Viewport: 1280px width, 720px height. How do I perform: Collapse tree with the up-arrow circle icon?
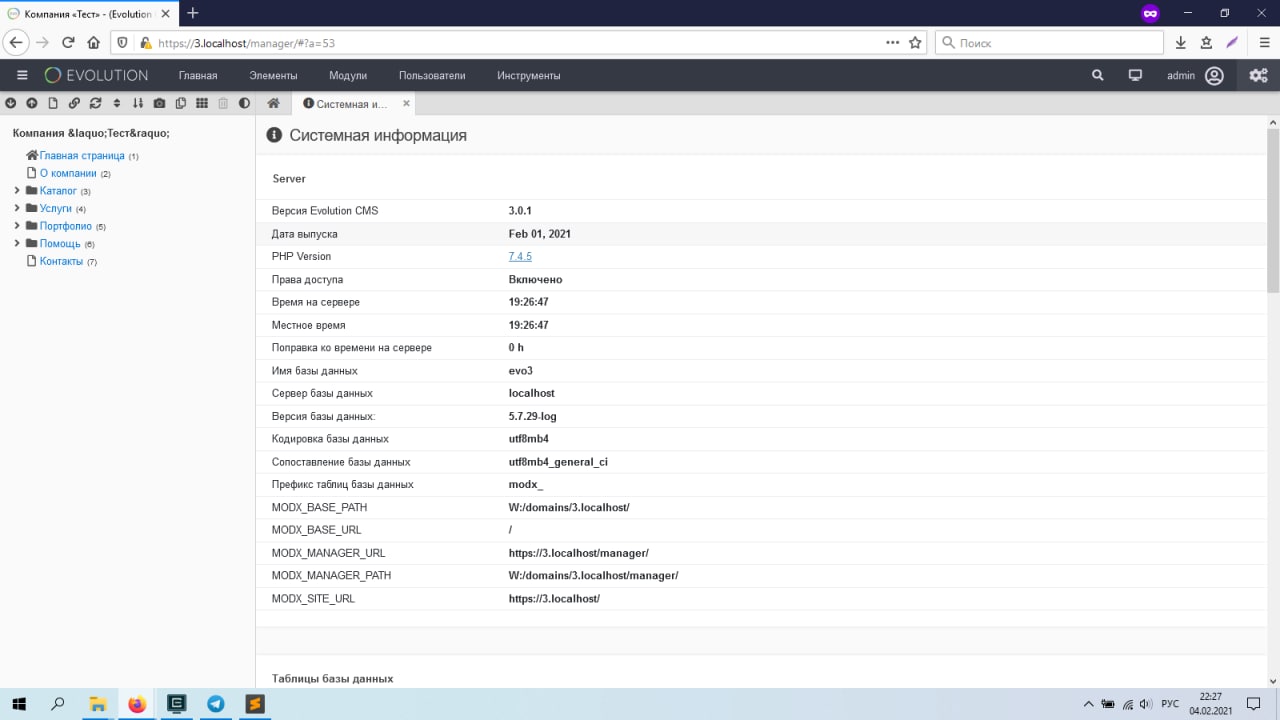tap(32, 103)
